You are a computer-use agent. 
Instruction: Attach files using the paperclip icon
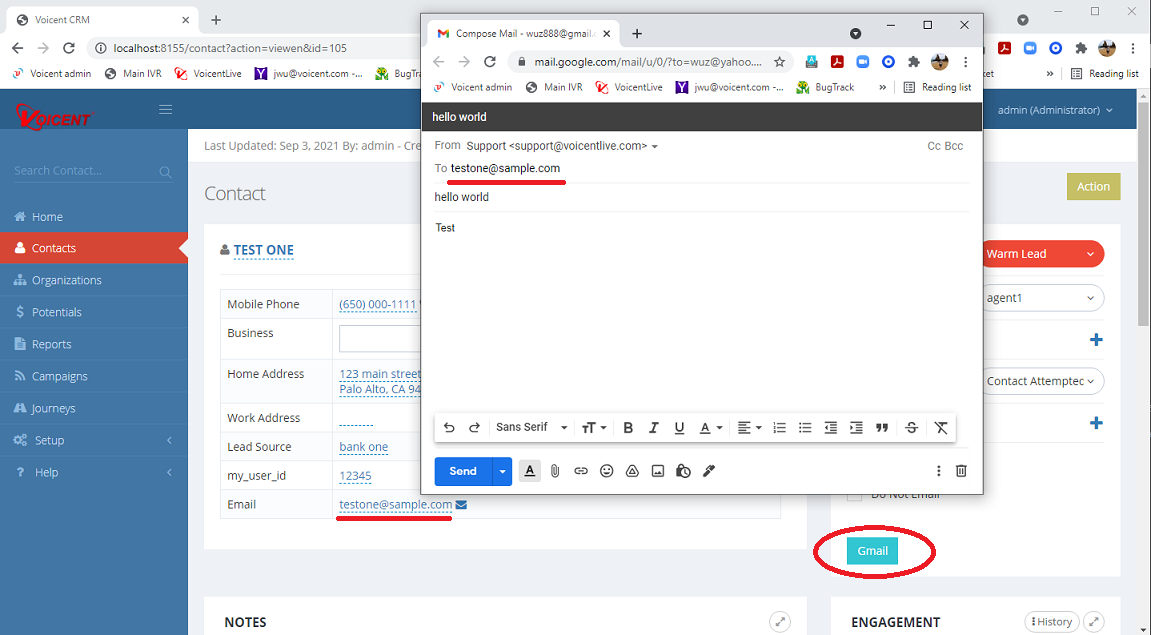coord(555,471)
